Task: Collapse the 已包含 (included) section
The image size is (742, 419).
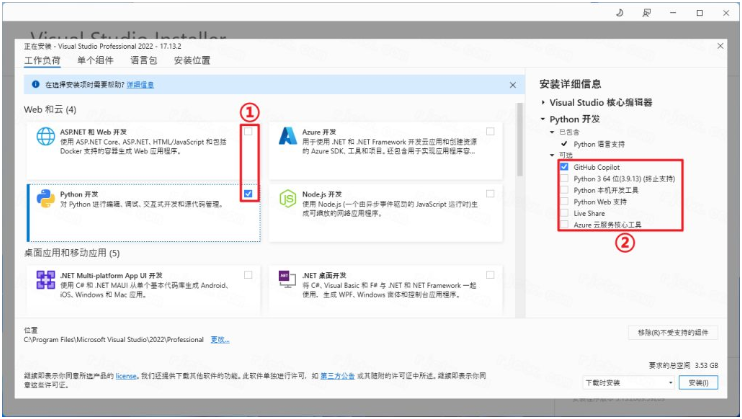Action: click(552, 132)
